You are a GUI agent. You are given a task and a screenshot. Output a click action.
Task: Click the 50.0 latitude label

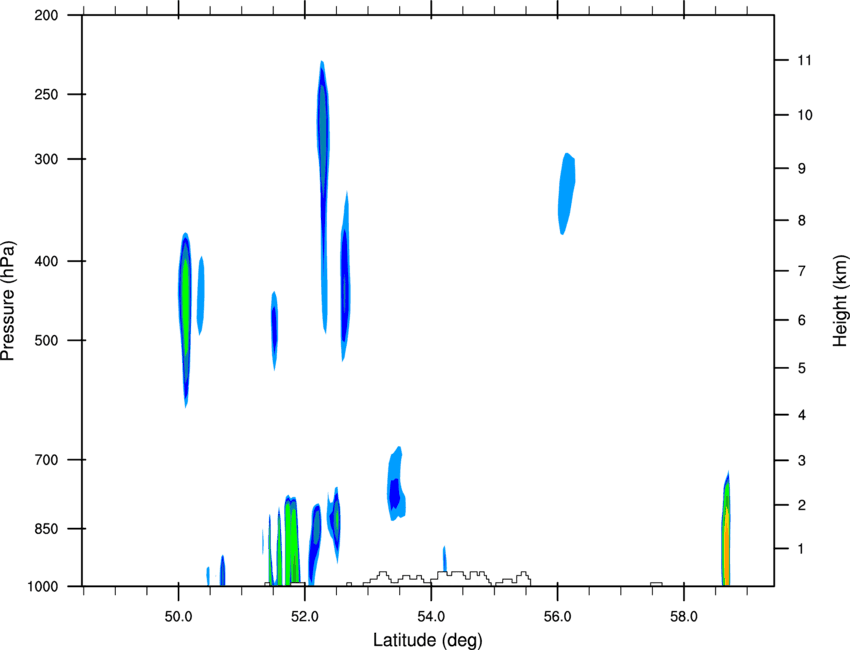point(178,617)
